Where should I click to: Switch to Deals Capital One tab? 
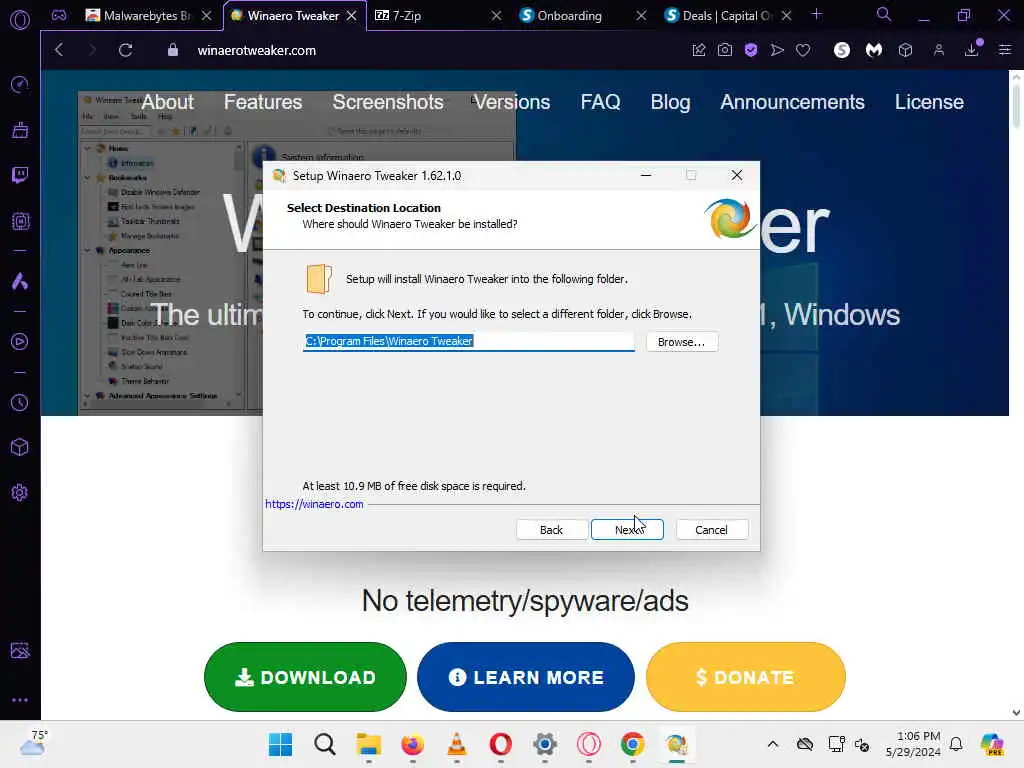click(x=717, y=16)
